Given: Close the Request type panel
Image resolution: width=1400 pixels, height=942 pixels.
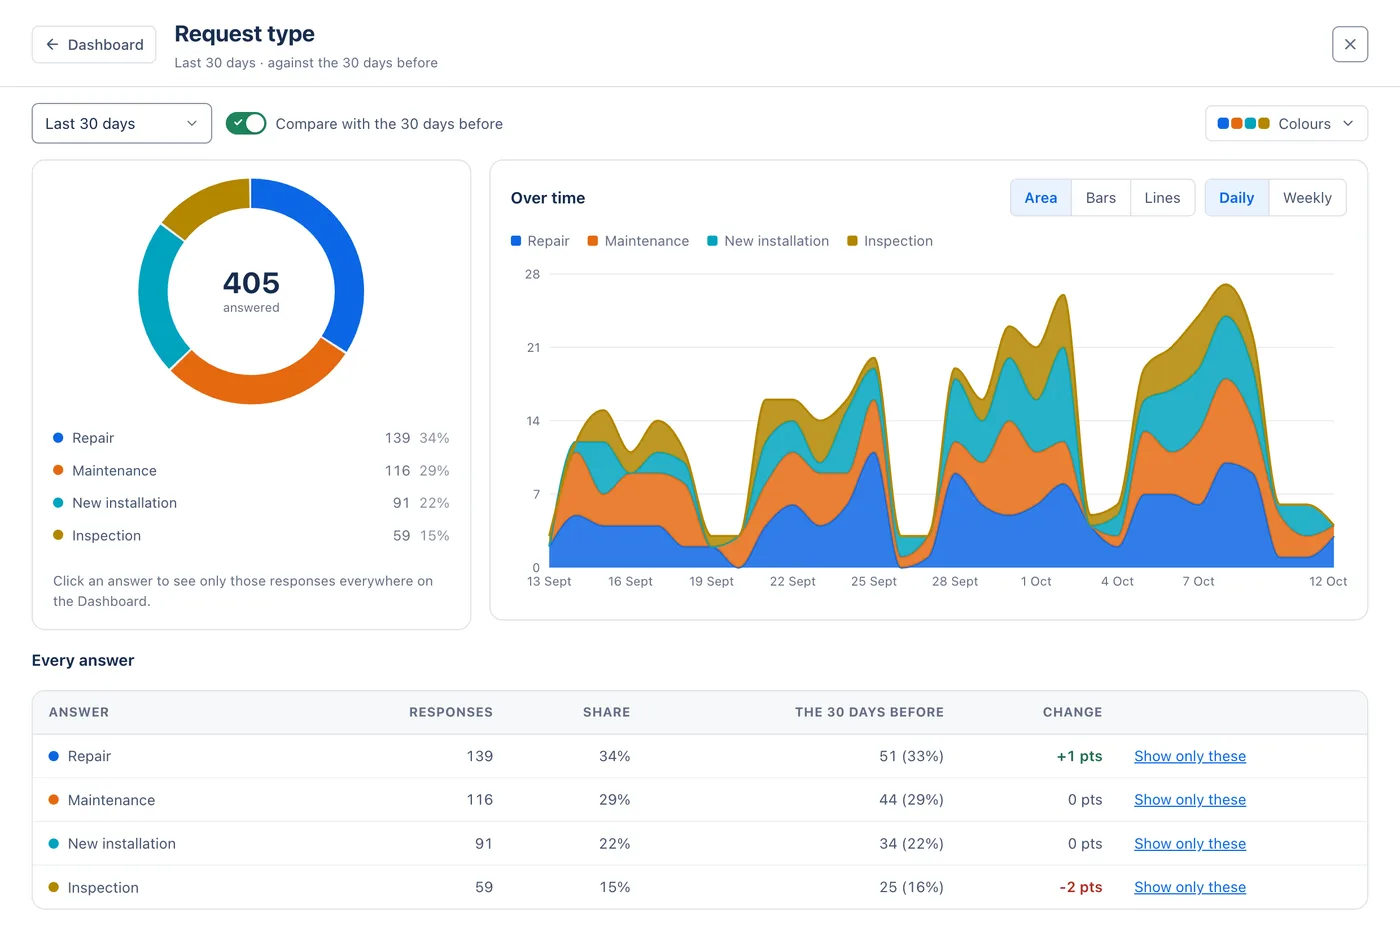Looking at the screenshot, I should pos(1350,44).
